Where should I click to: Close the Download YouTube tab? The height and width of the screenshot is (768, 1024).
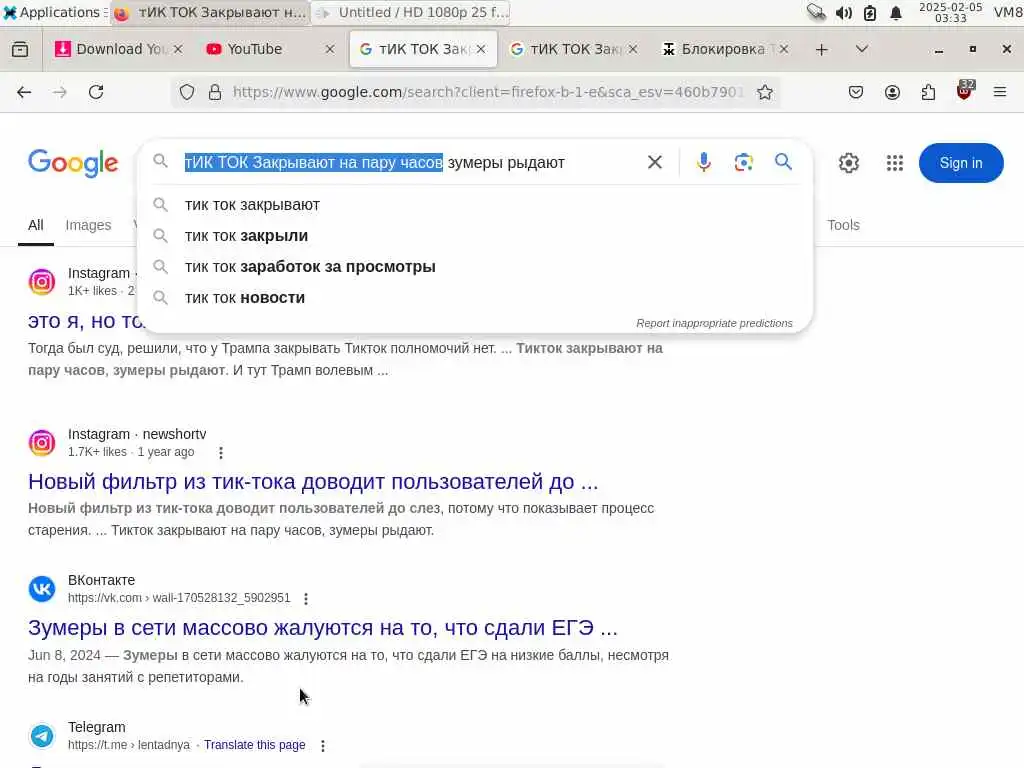click(x=178, y=50)
